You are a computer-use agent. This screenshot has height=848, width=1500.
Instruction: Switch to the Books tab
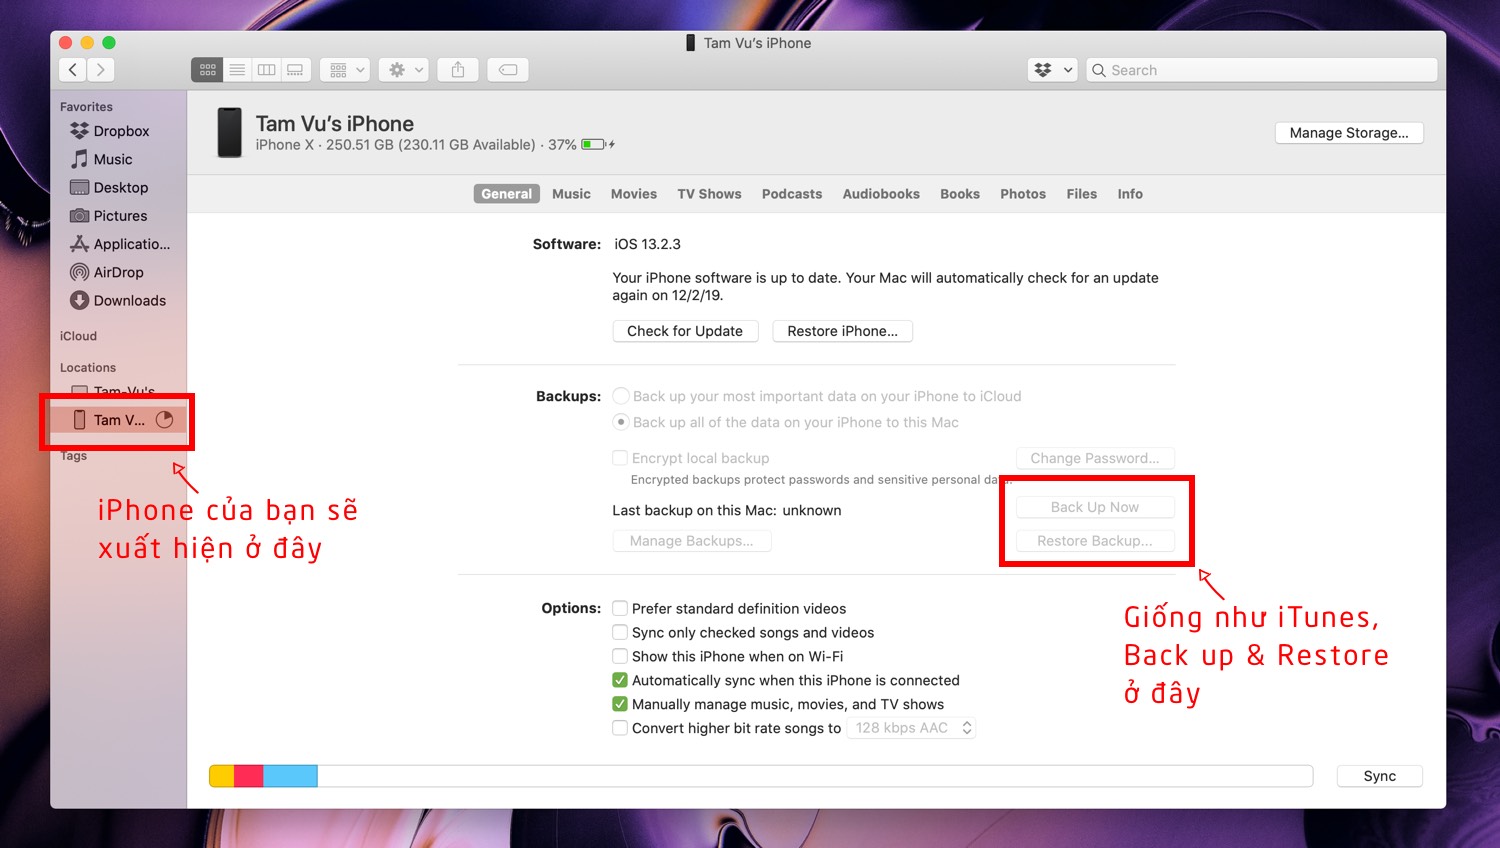click(960, 194)
